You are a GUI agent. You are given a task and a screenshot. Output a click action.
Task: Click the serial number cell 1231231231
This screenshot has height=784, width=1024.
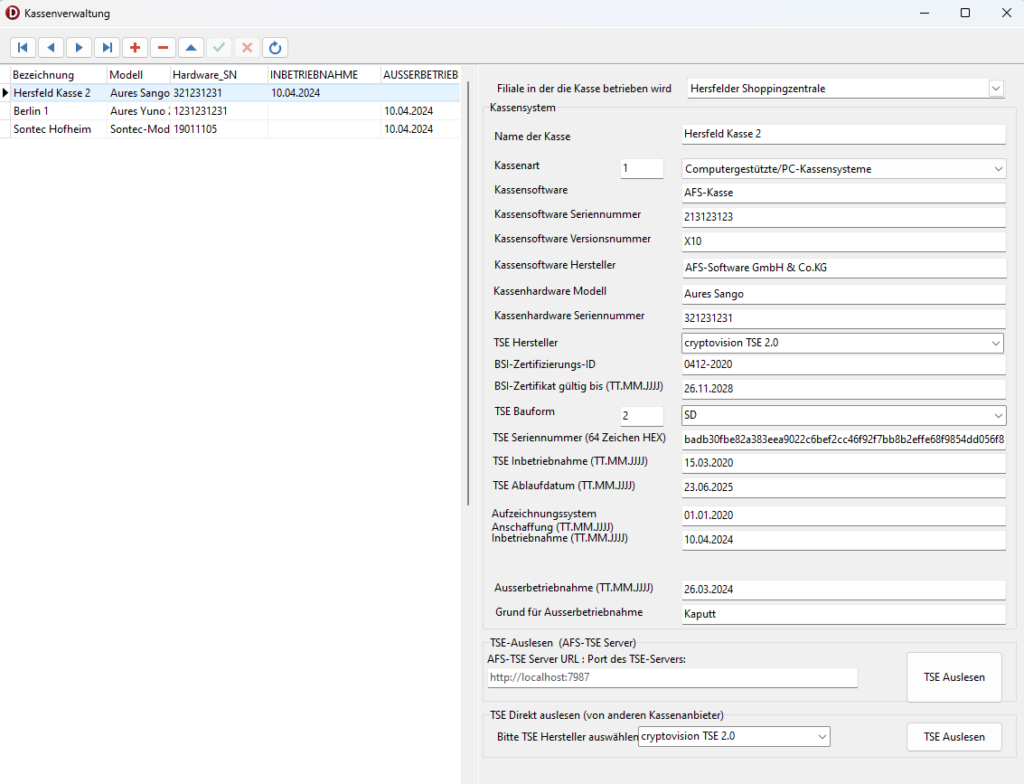pos(219,111)
